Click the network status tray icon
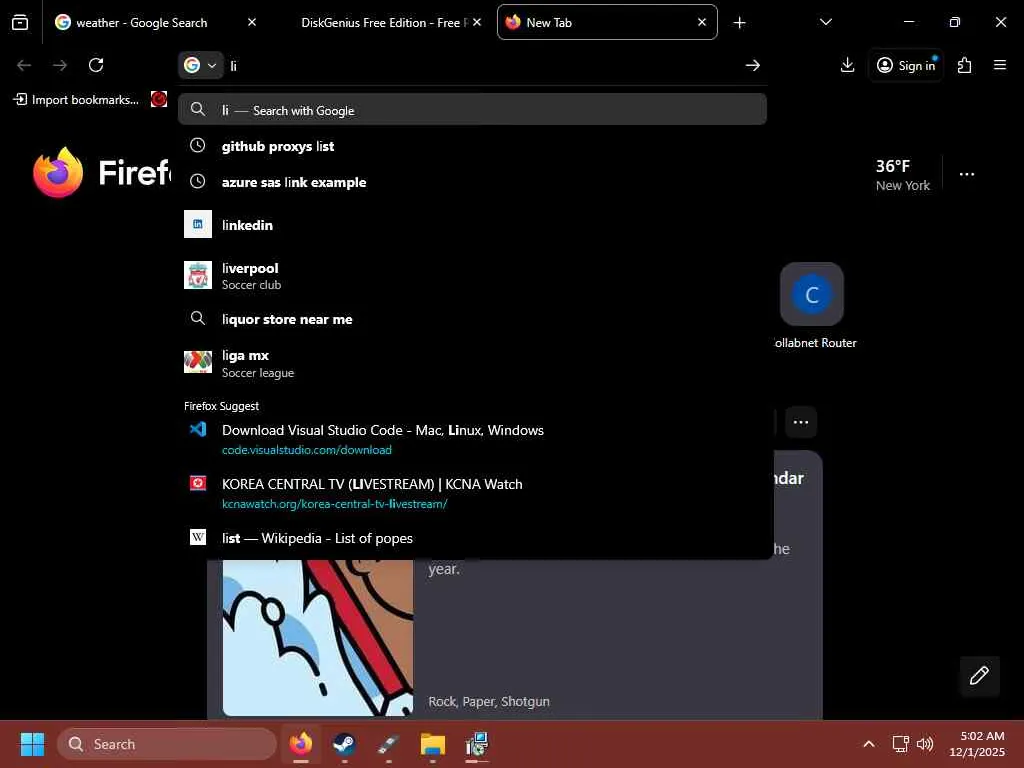 tap(901, 744)
